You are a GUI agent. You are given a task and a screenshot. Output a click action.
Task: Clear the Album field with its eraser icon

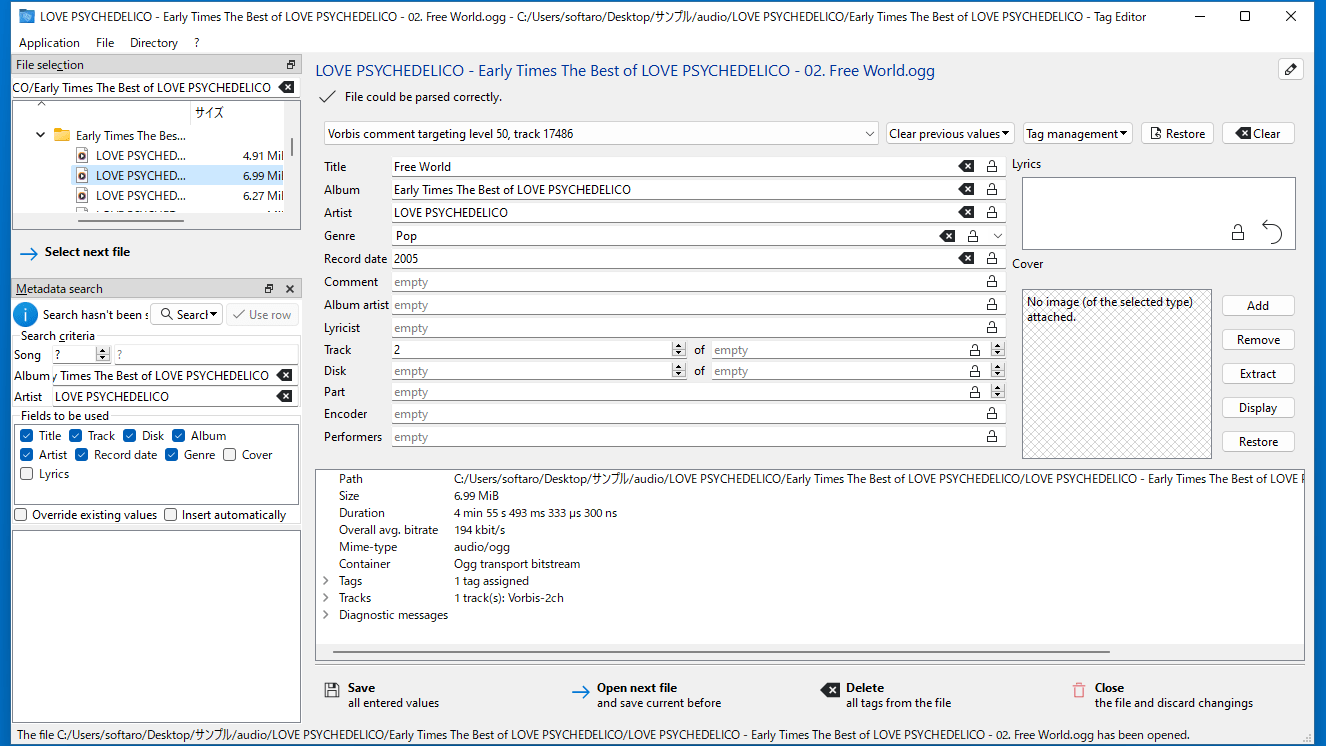[966, 189]
